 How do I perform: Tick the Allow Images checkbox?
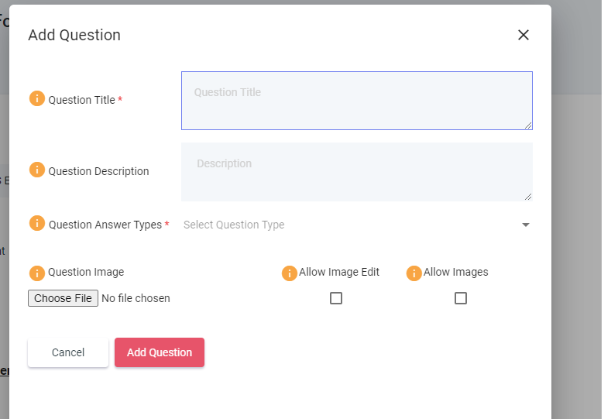pyautogui.click(x=461, y=298)
